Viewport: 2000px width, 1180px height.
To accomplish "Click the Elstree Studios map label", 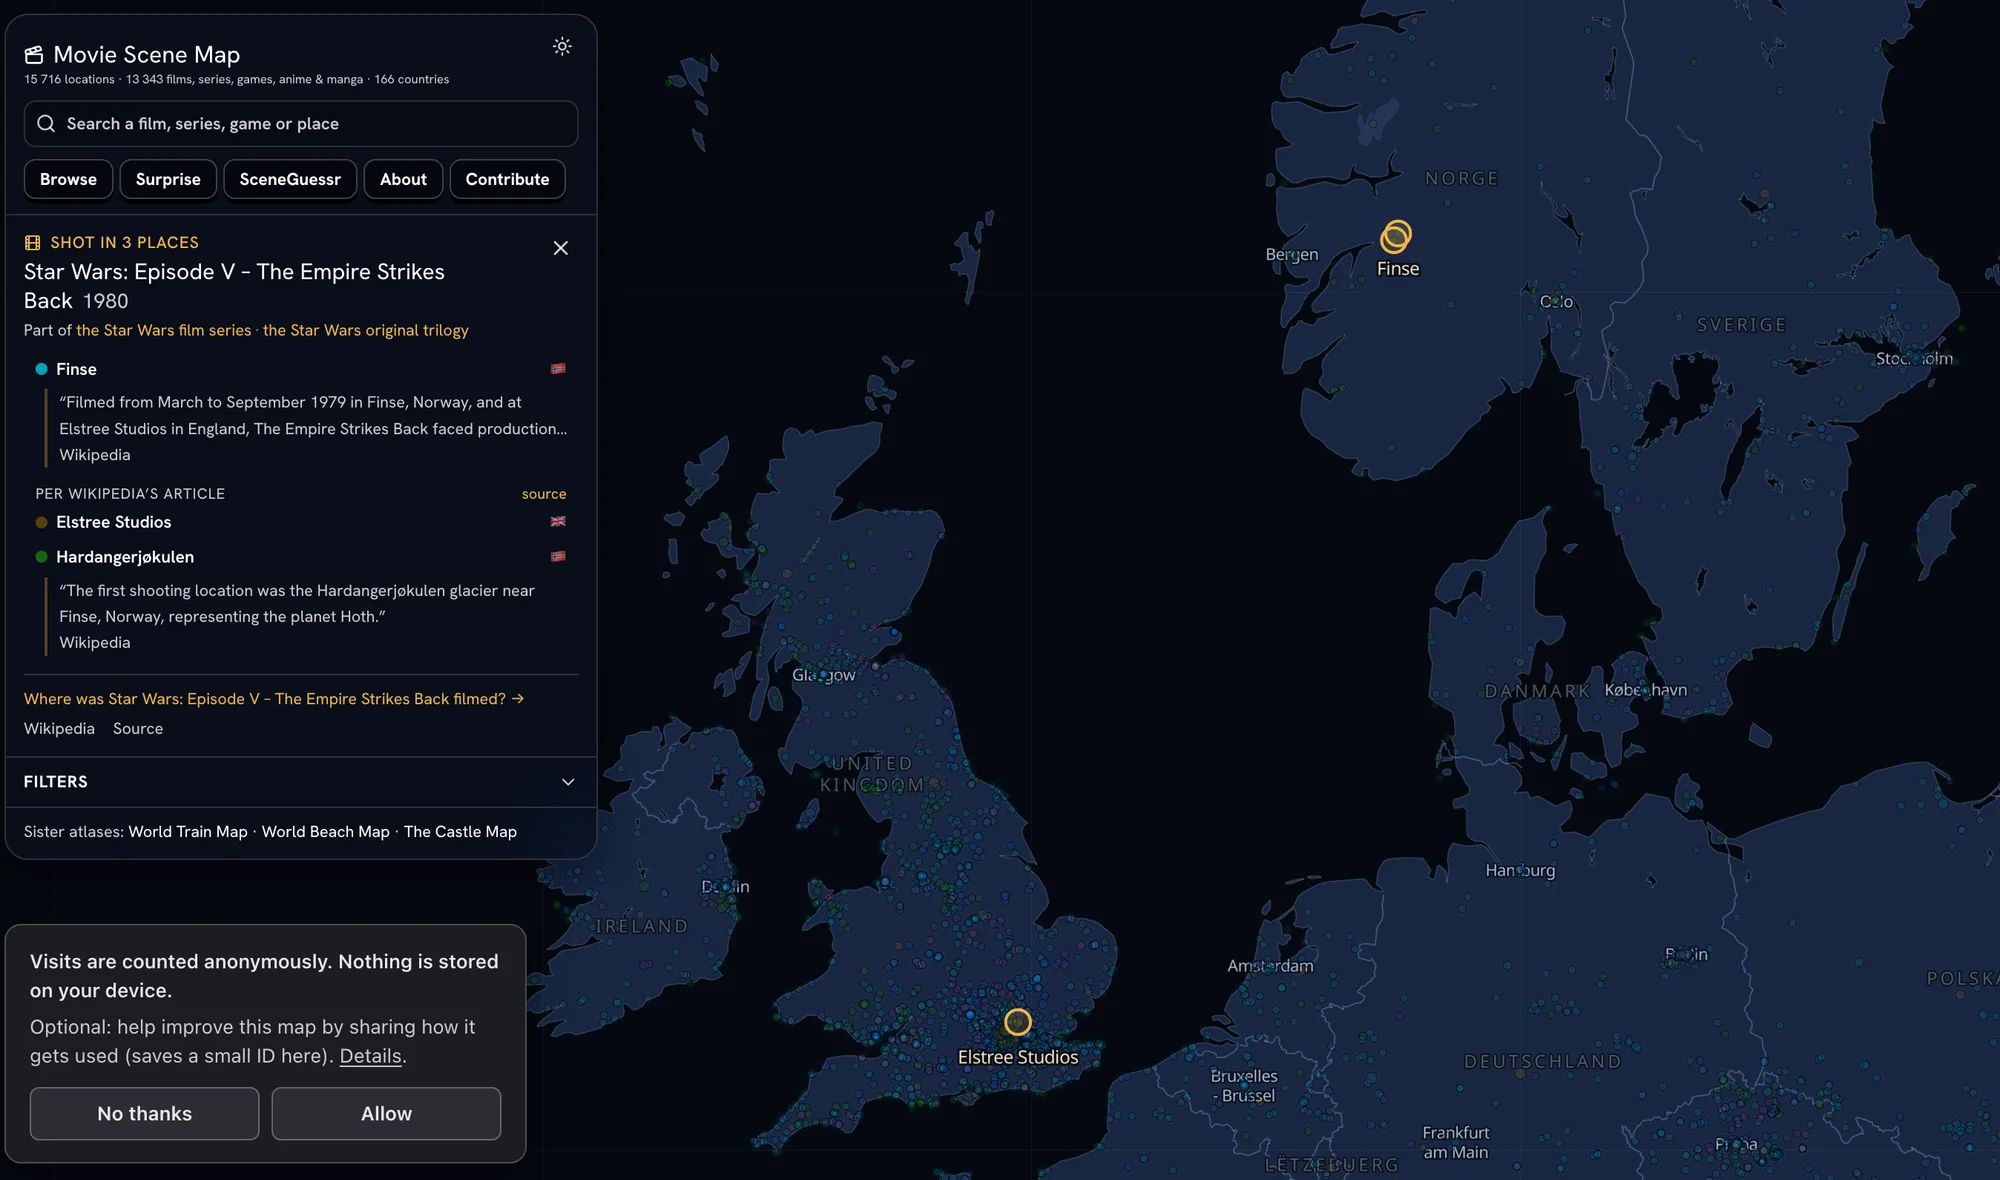I will point(1018,1057).
